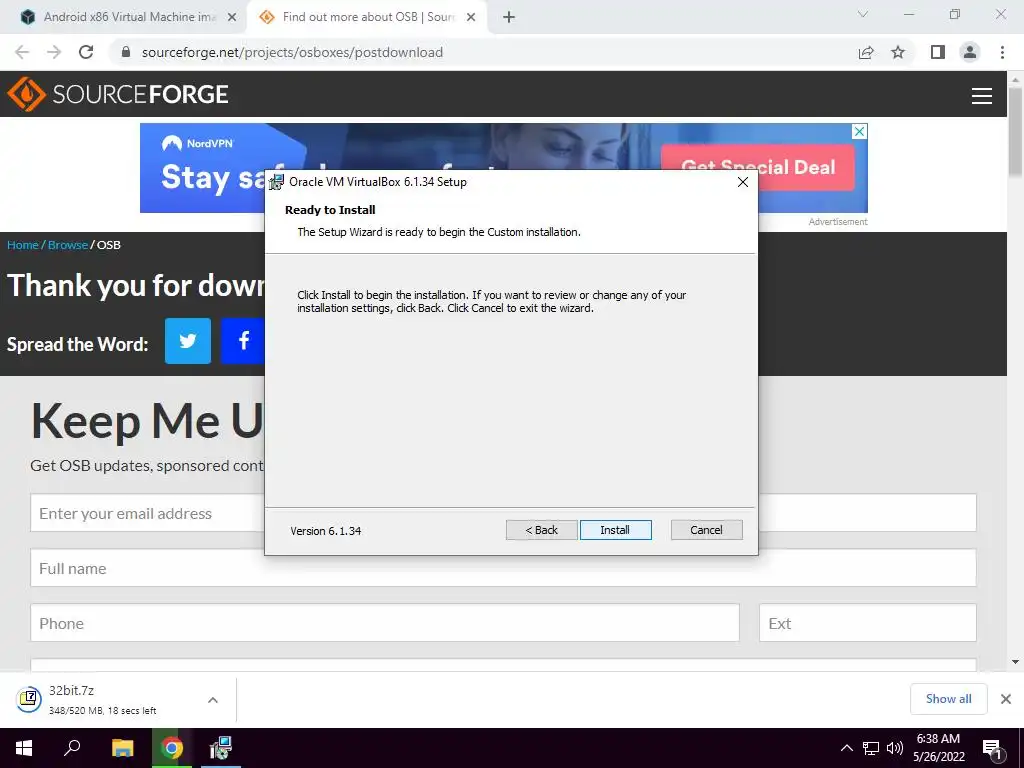Click the browser forward arrow

pos(54,52)
